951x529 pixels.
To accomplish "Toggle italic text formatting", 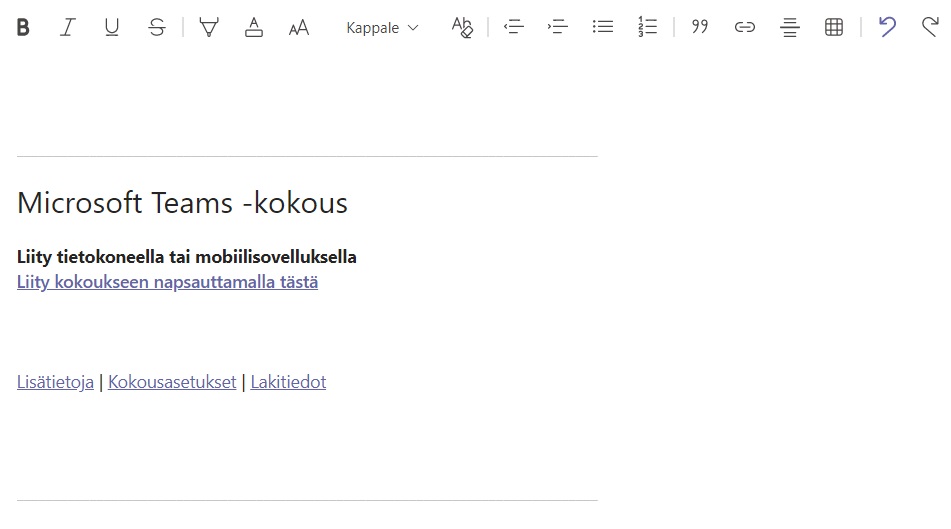I will (67, 28).
